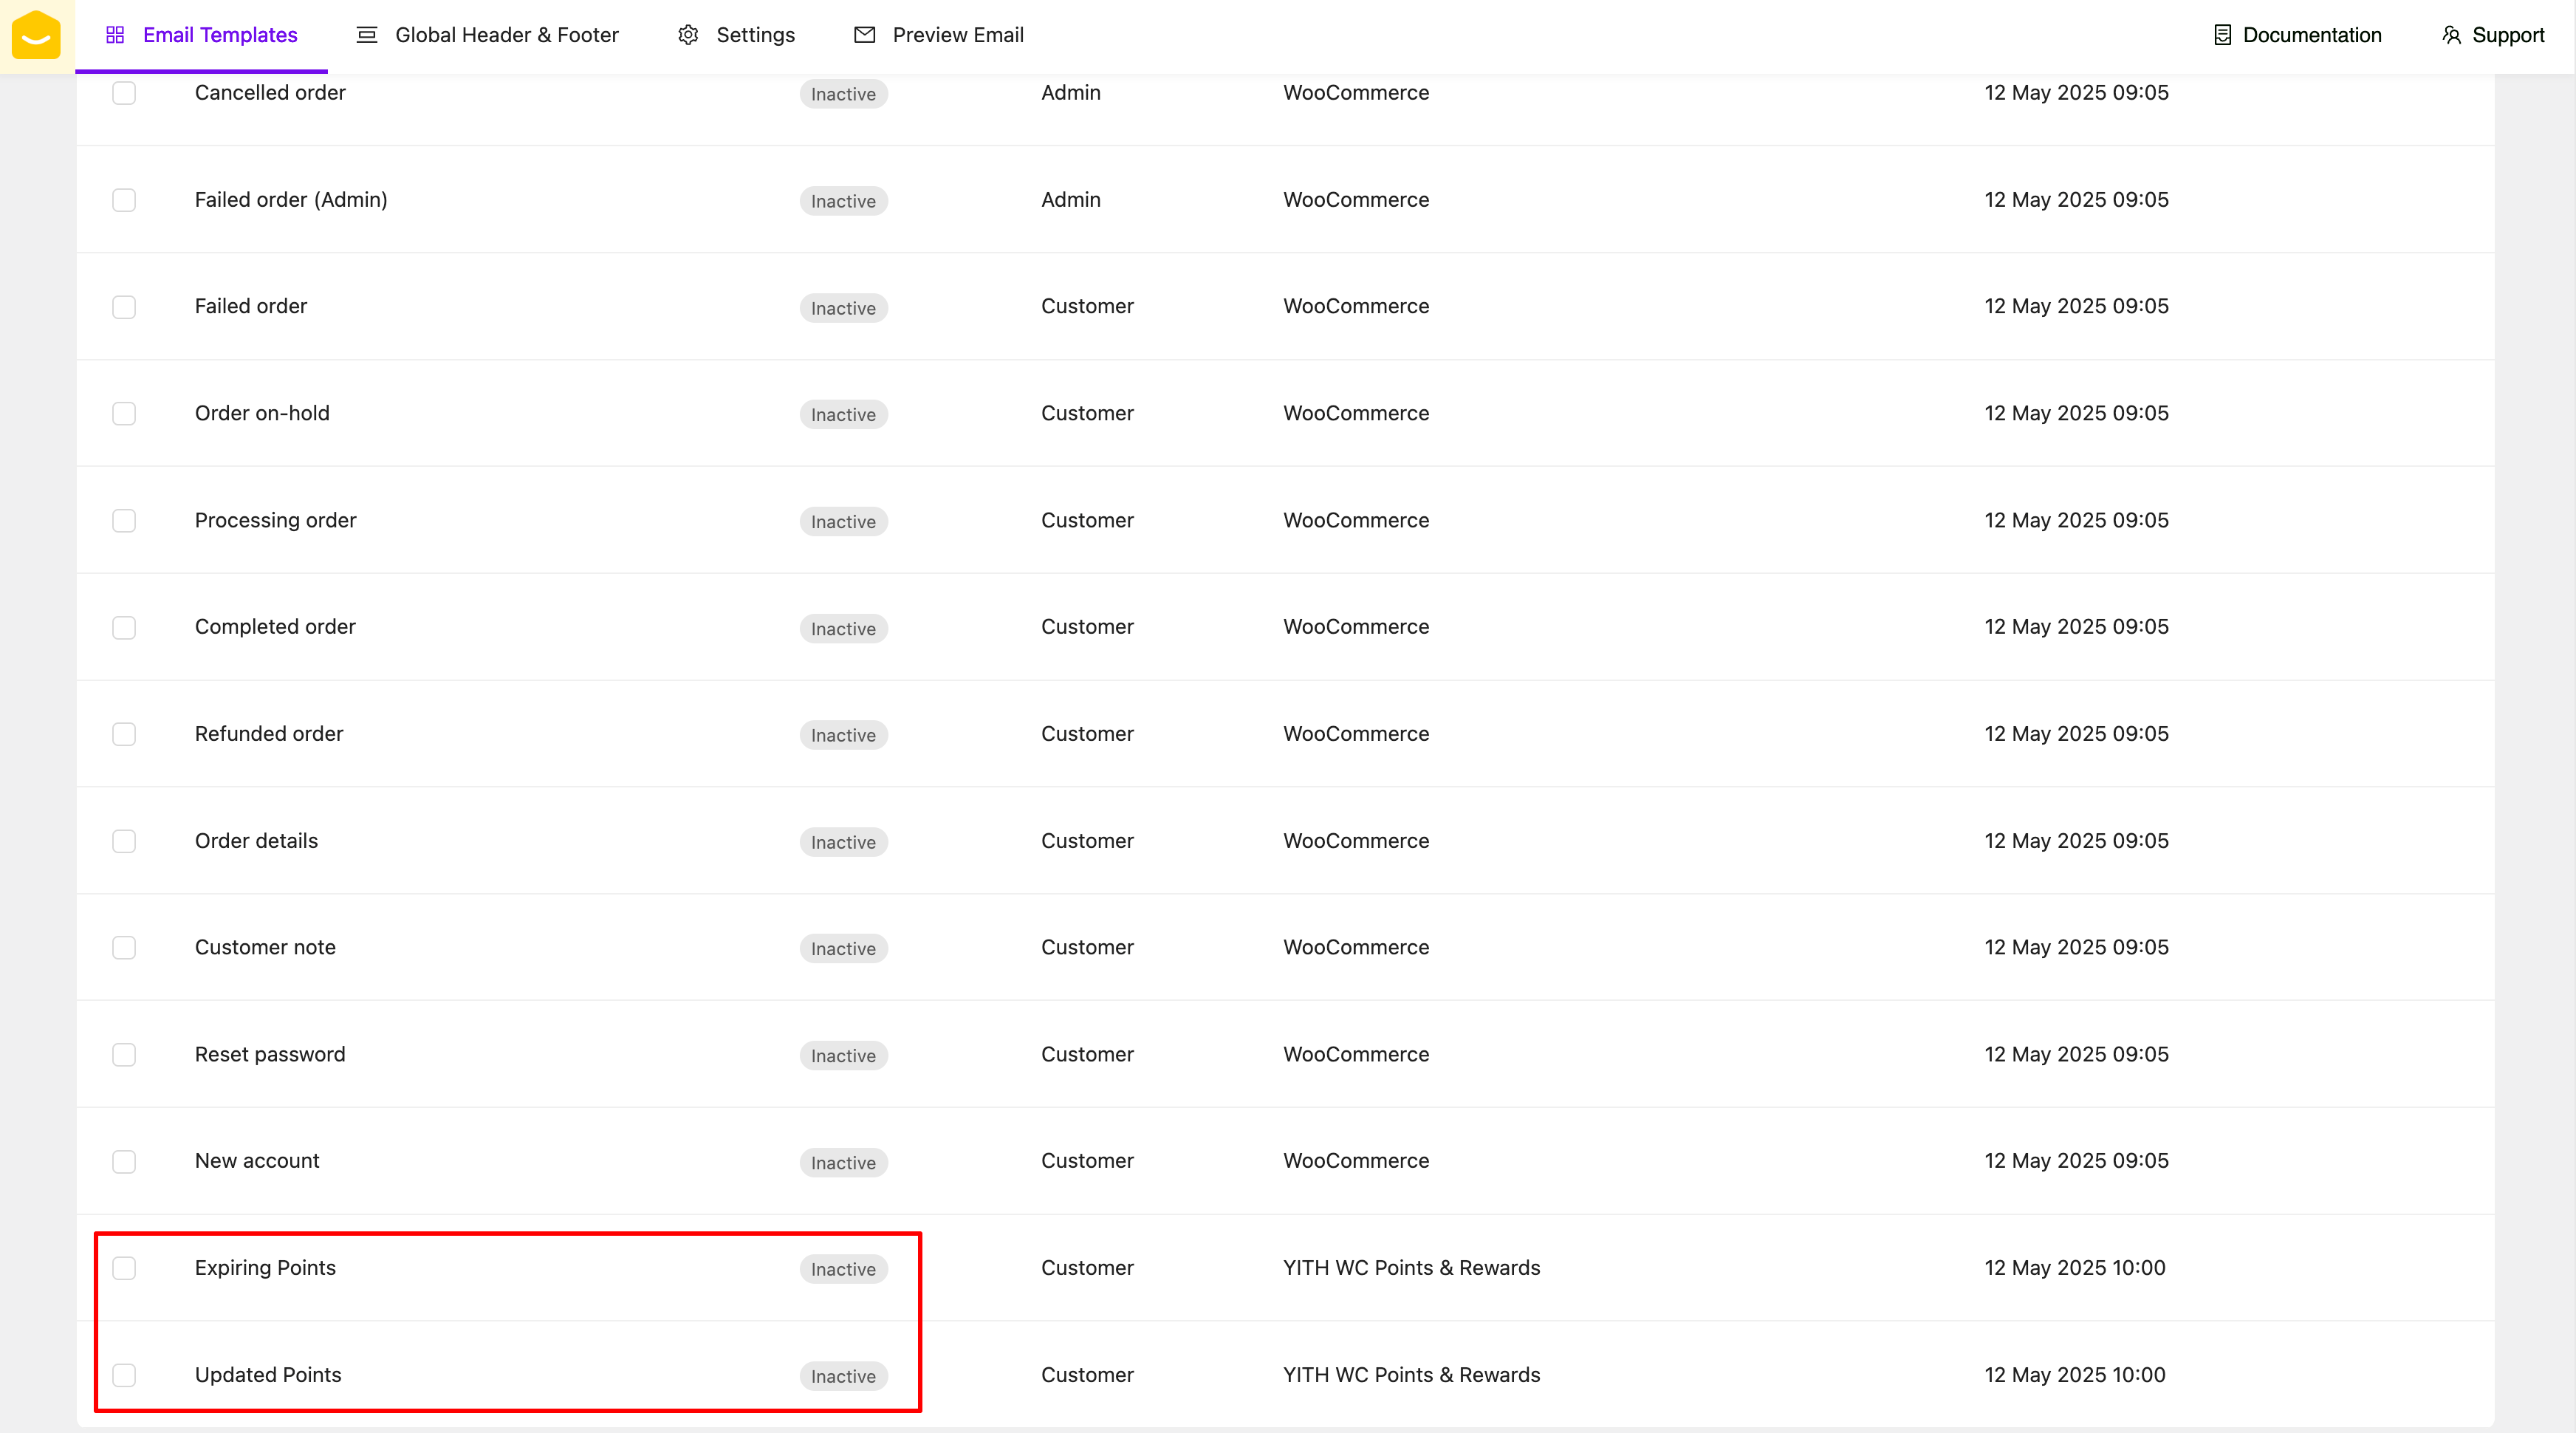Image resolution: width=2576 pixels, height=1433 pixels.
Task: Click the Documentation page icon
Action: [2222, 35]
